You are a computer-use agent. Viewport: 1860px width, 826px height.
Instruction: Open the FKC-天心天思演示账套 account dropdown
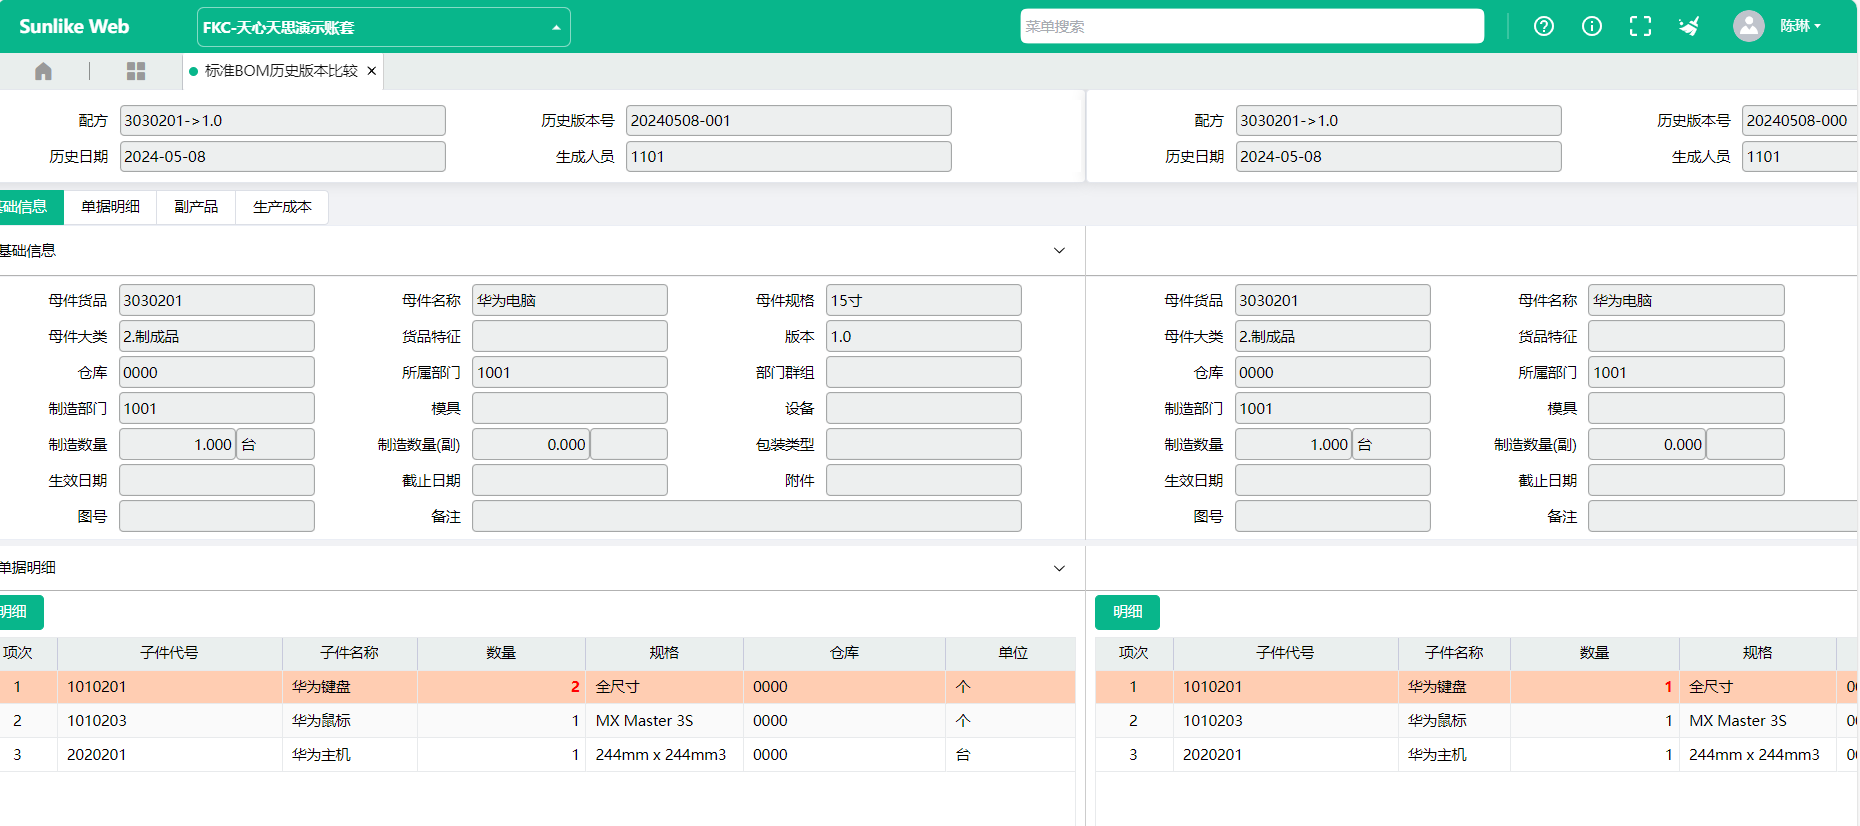(x=383, y=27)
